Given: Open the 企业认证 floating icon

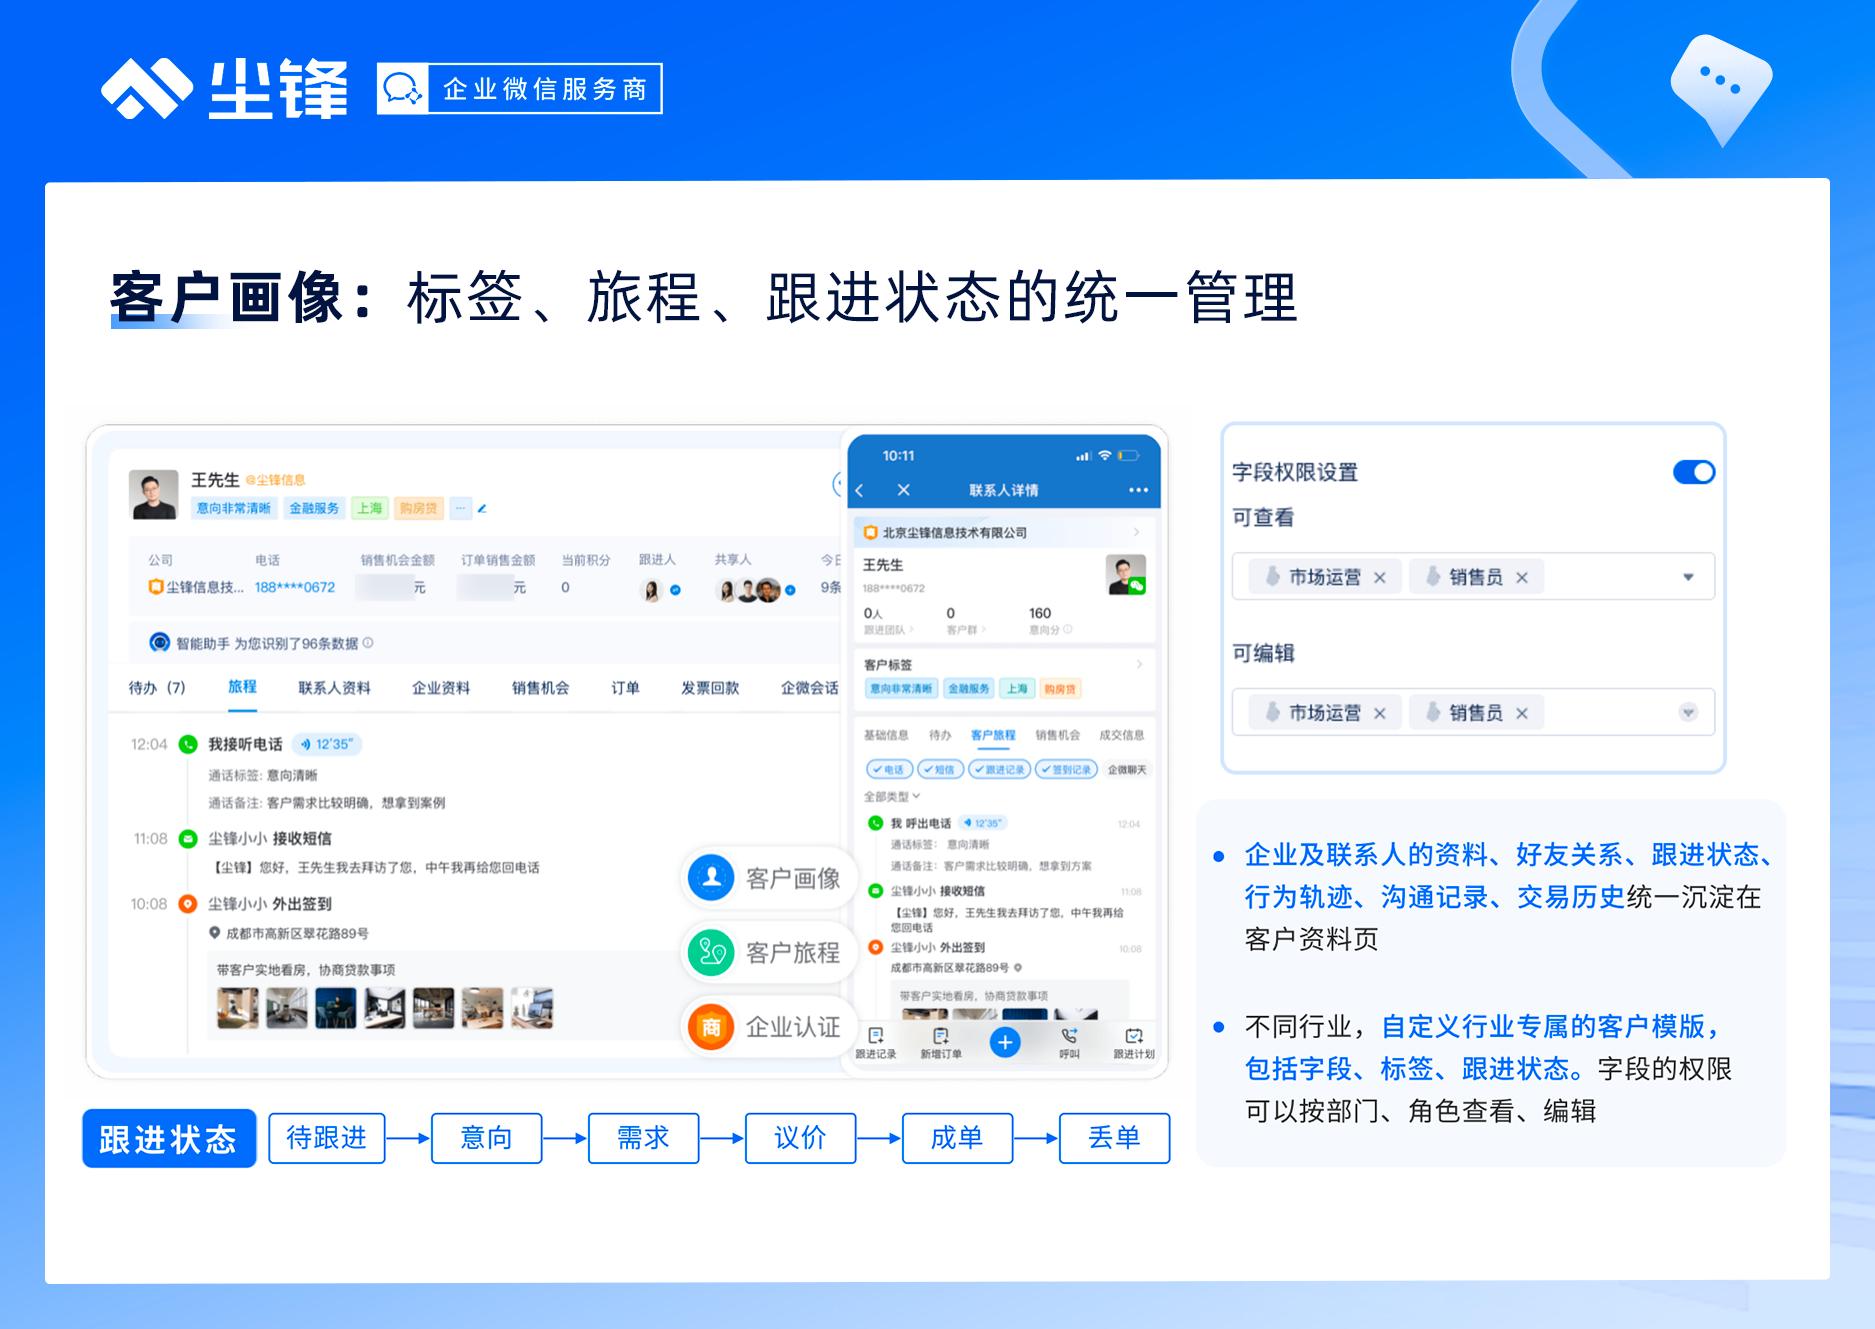Looking at the screenshot, I should (768, 1027).
